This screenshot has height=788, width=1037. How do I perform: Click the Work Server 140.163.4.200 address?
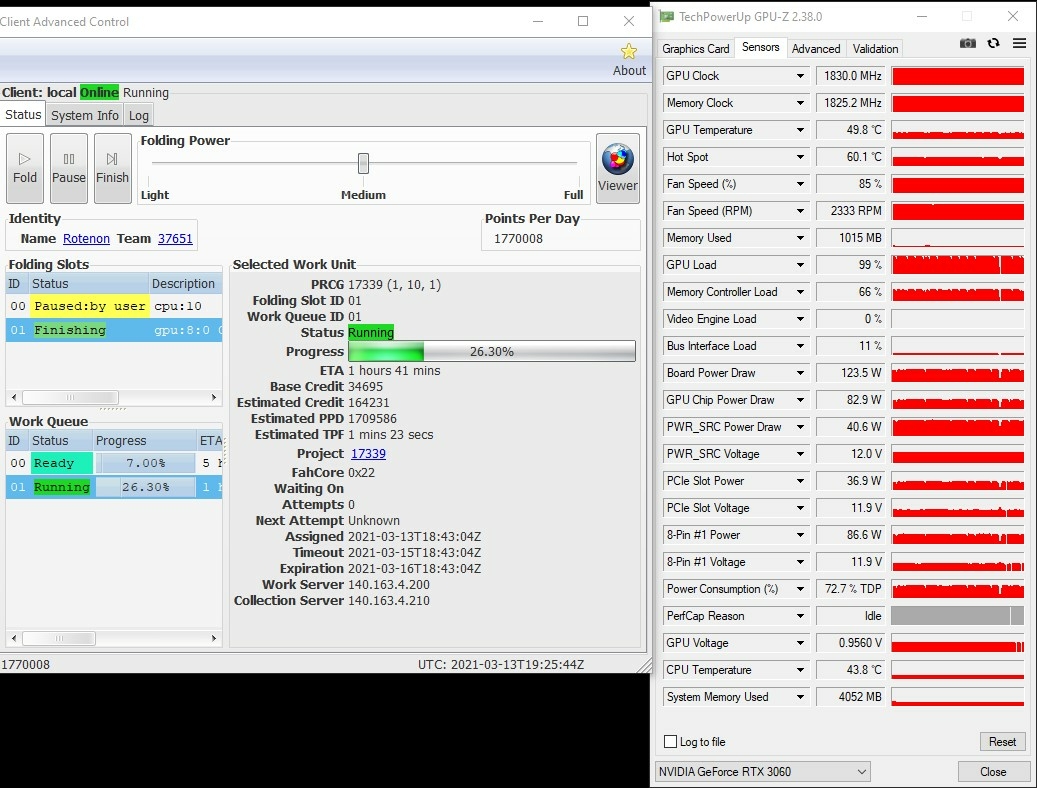389,585
